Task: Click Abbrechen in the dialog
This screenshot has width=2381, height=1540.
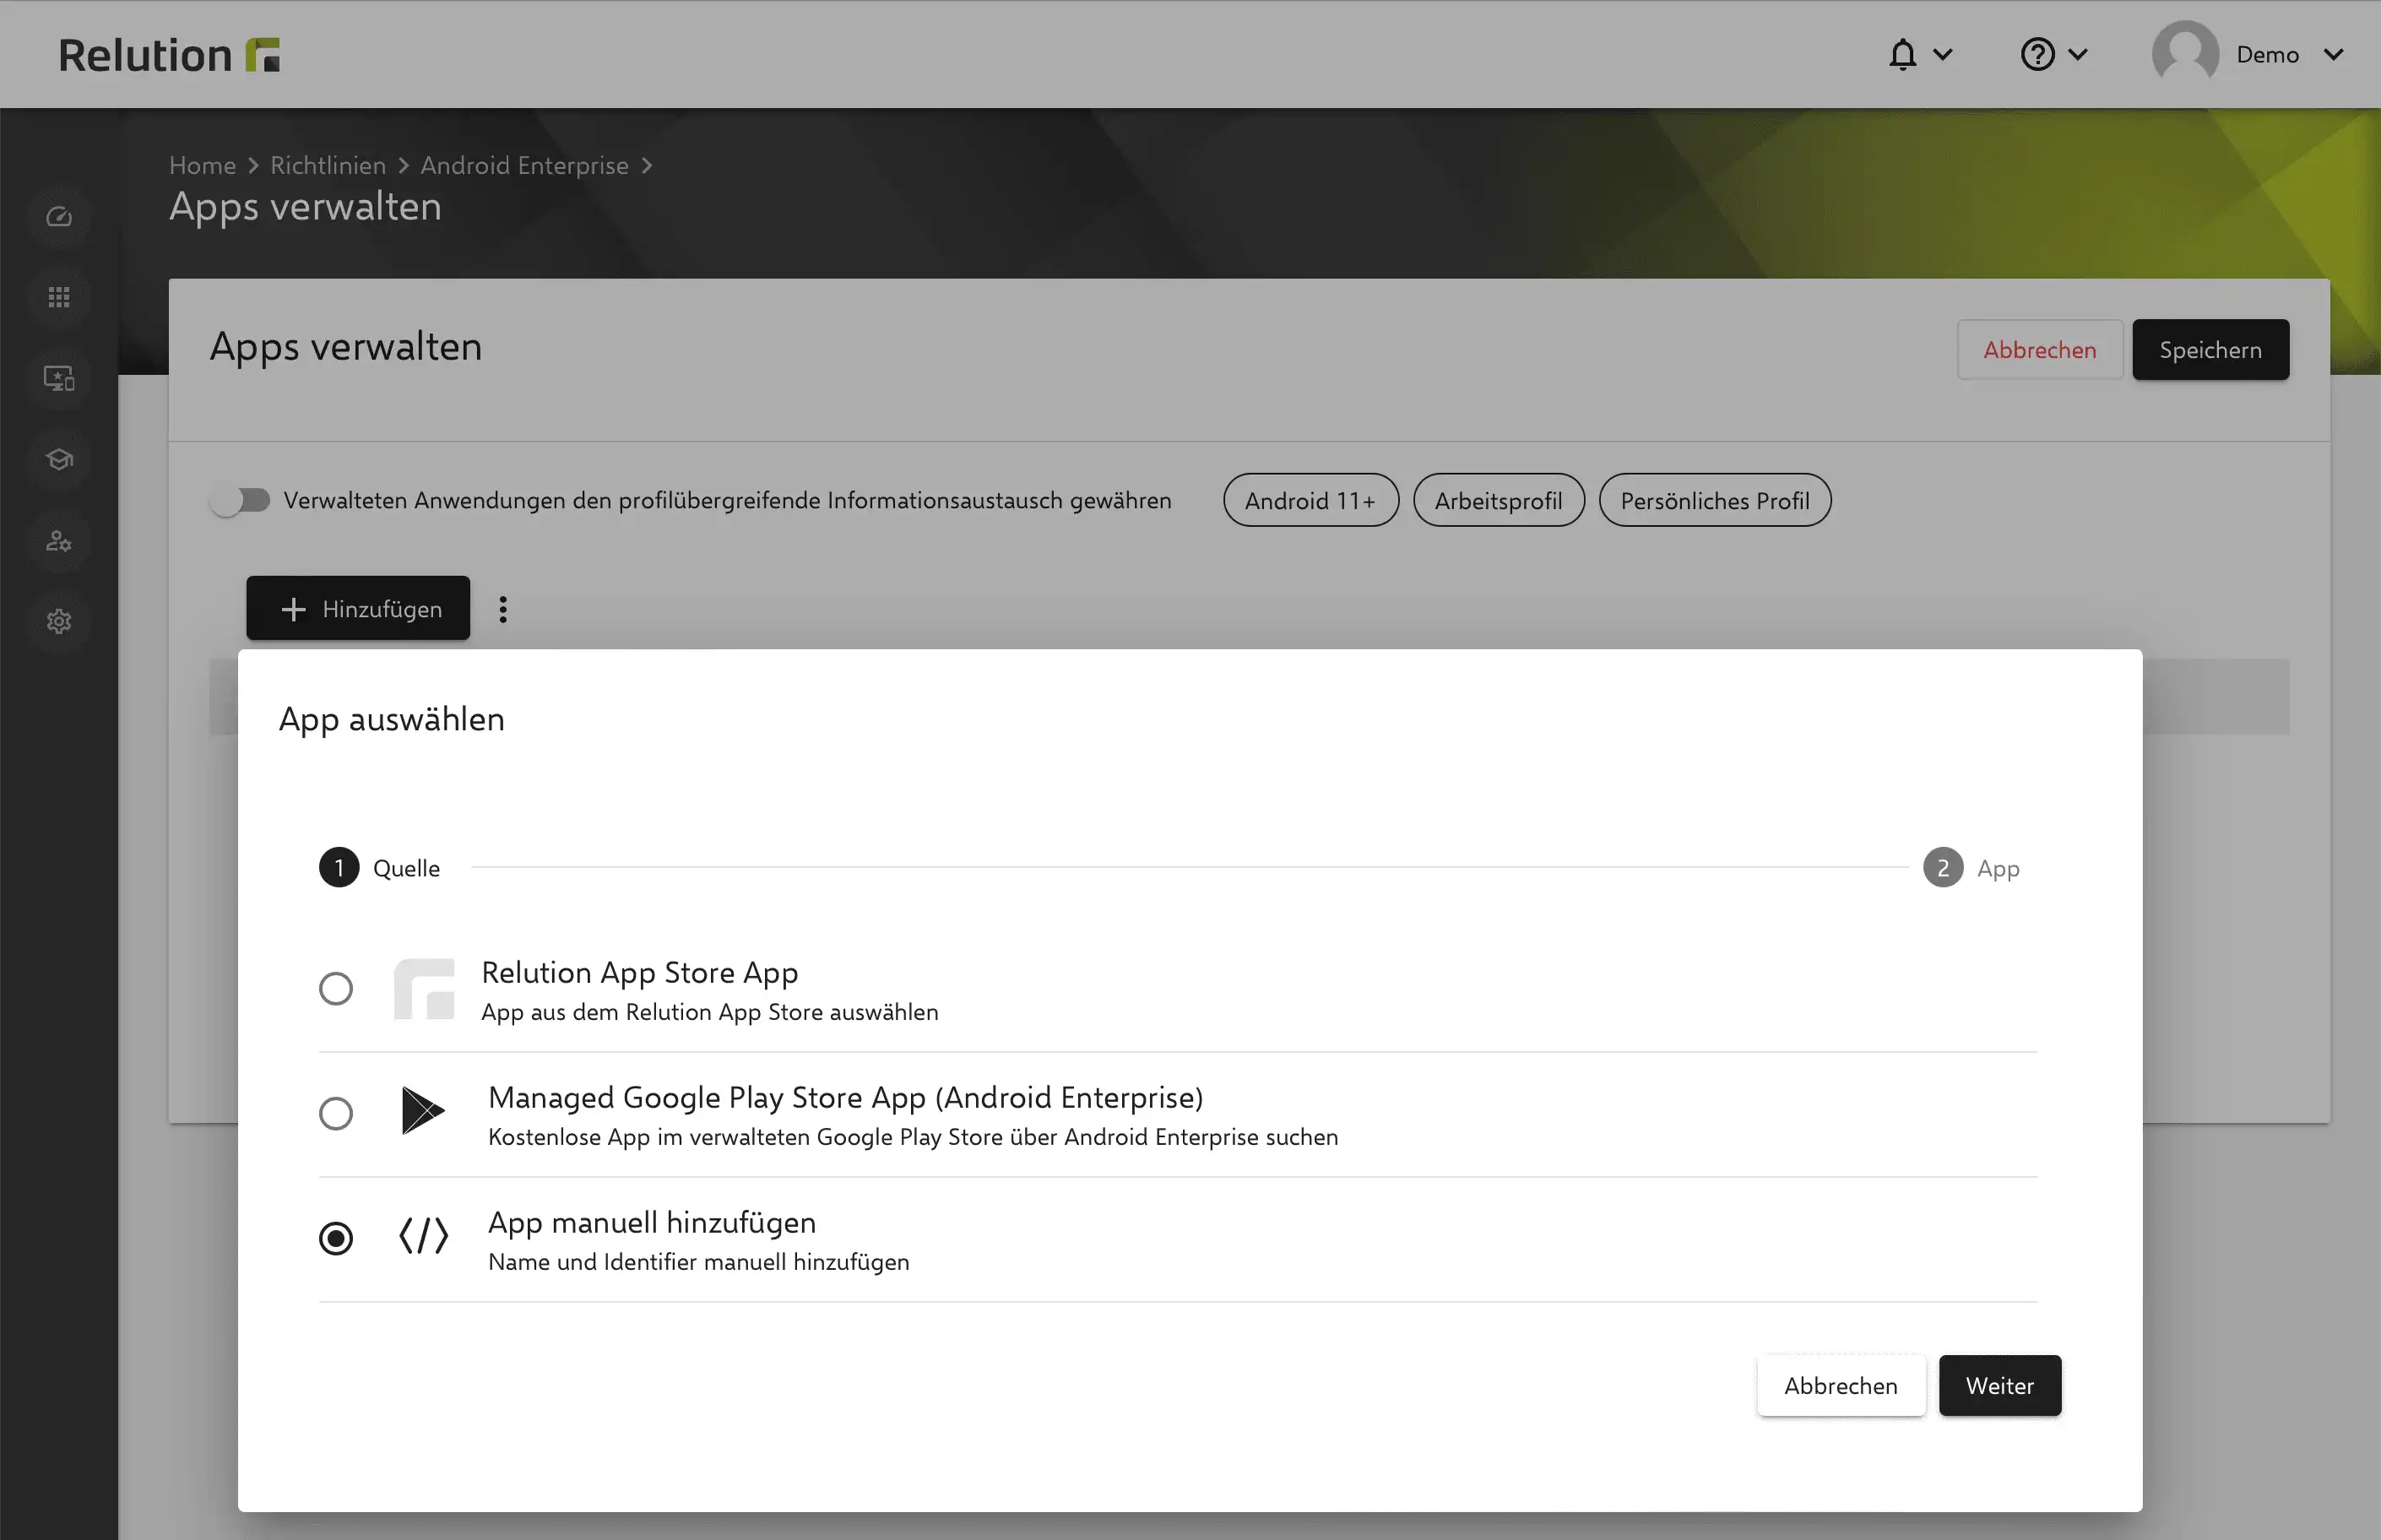Action: pos(1841,1385)
